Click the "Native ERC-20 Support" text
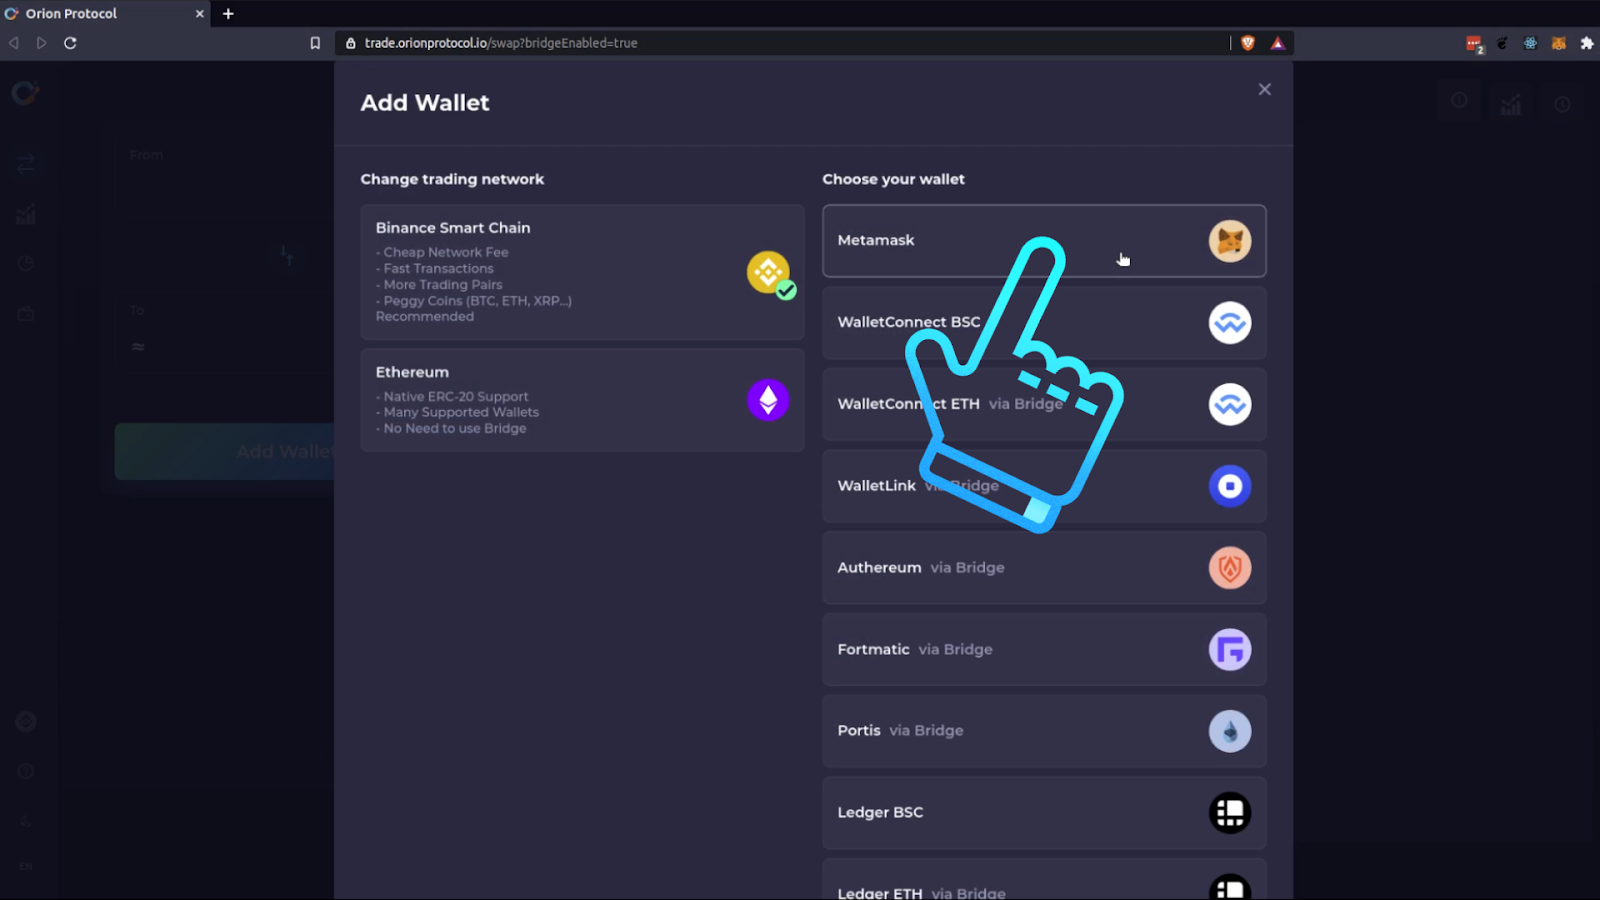 point(456,397)
